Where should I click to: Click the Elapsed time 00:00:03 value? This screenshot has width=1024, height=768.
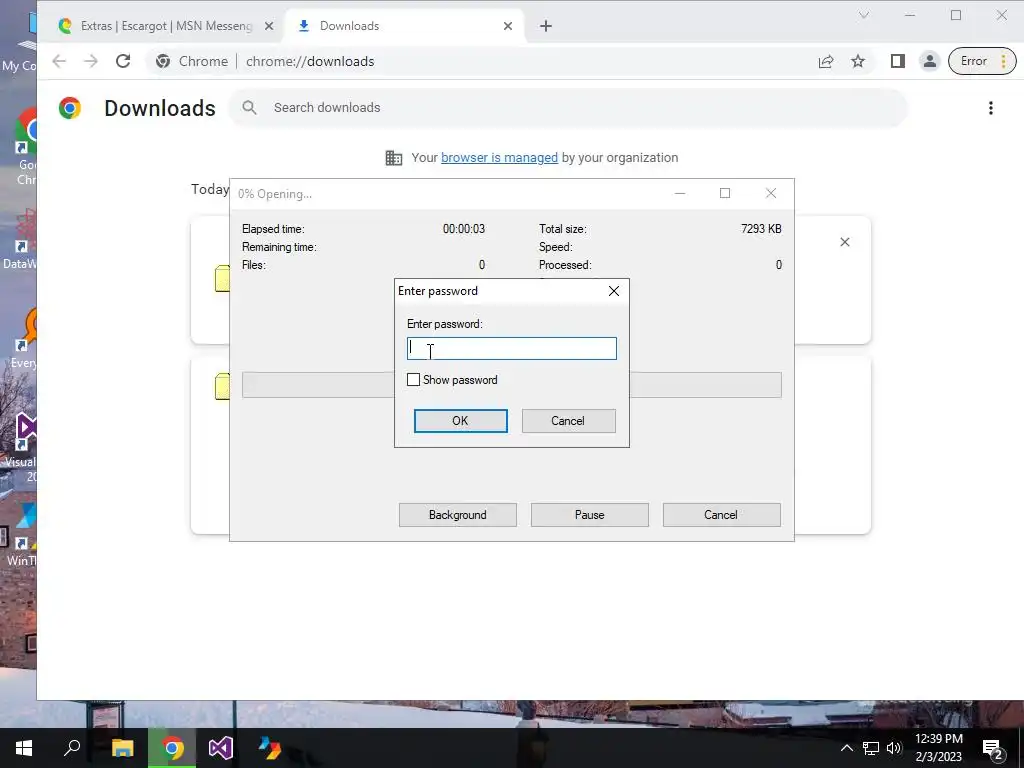pyautogui.click(x=464, y=229)
